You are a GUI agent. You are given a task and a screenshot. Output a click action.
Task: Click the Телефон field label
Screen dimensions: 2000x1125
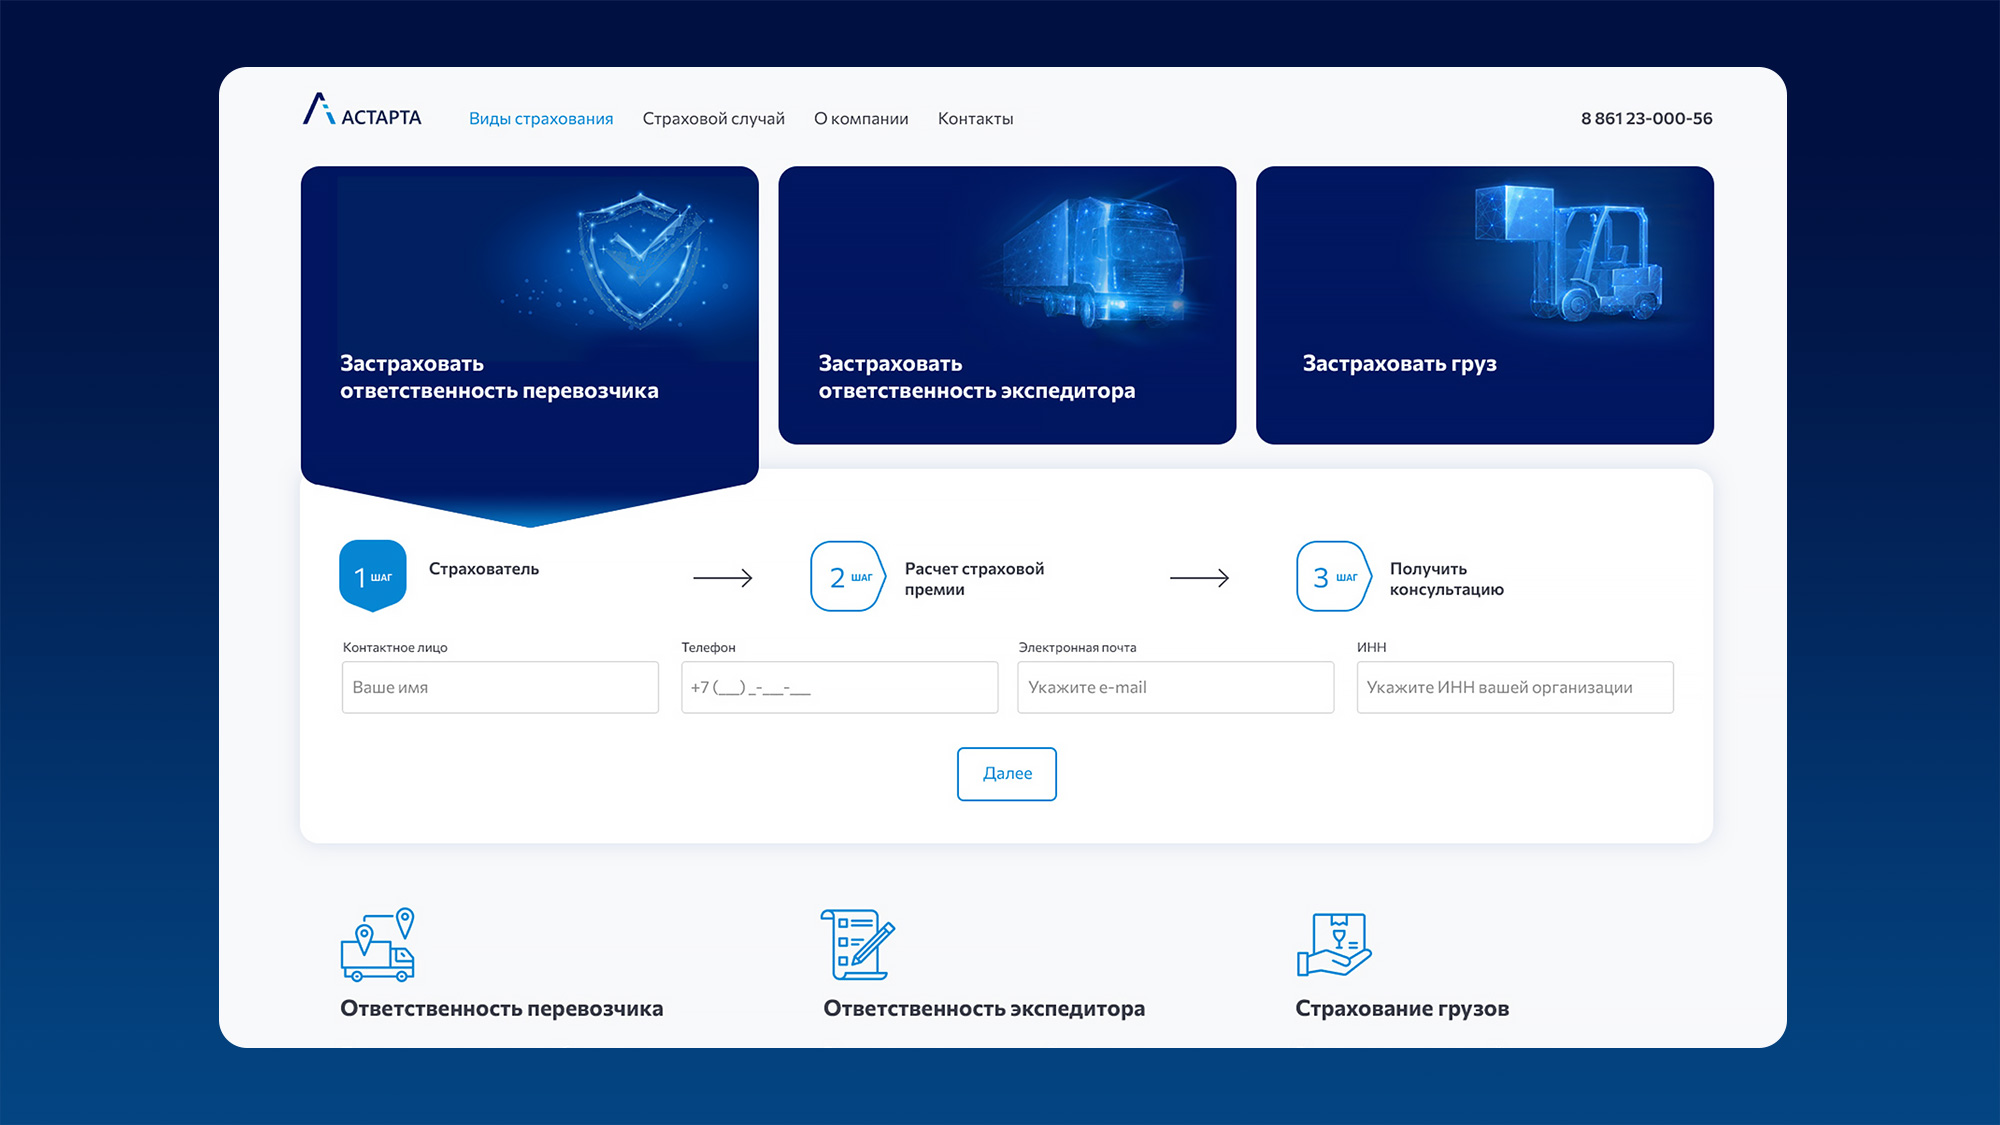pyautogui.click(x=708, y=647)
